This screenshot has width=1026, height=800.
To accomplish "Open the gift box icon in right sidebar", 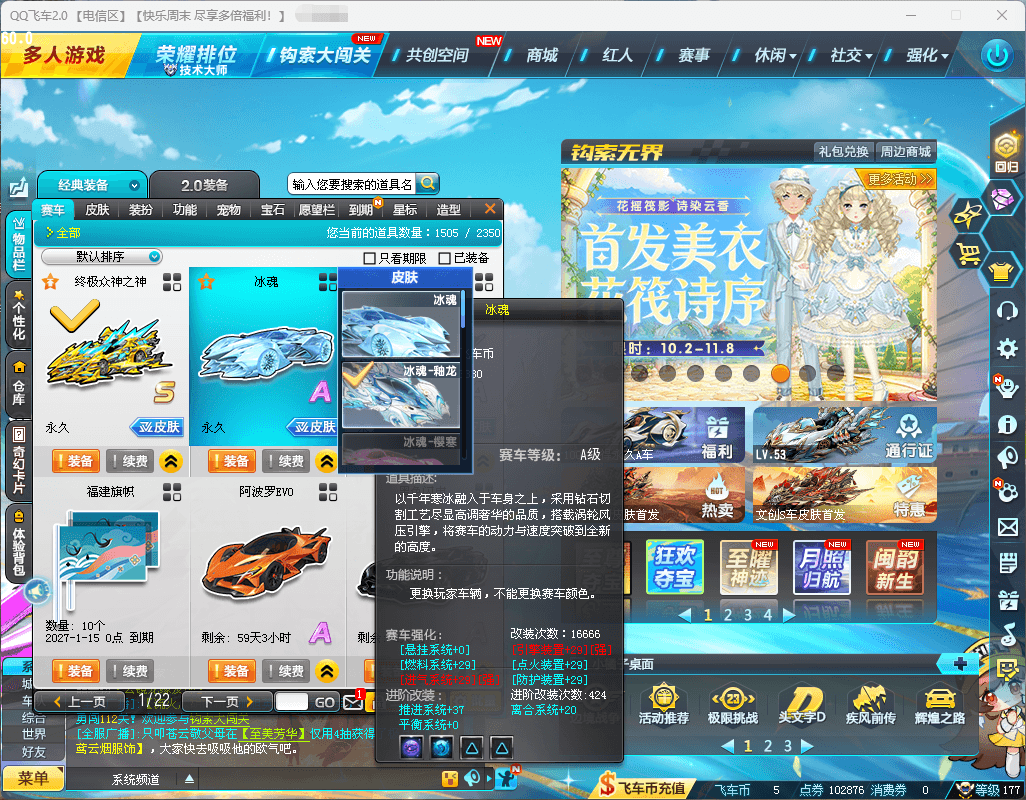I will [1007, 599].
